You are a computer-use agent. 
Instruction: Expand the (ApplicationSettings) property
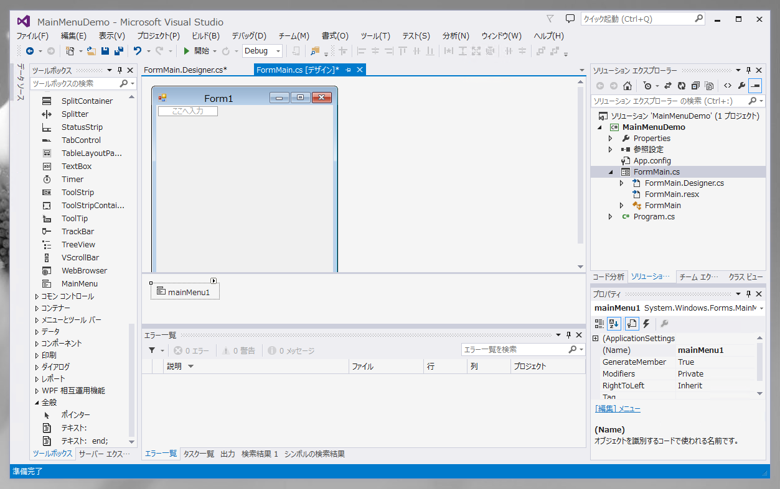(x=595, y=338)
